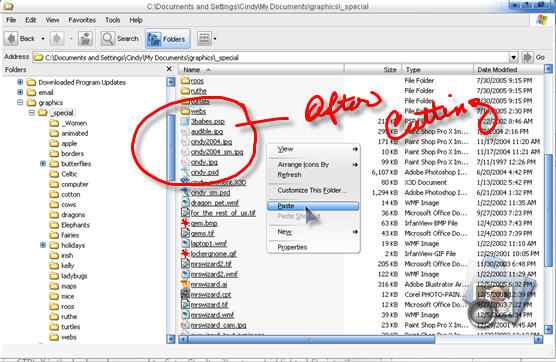Click the 3babes.psp file icon

pos(185,121)
